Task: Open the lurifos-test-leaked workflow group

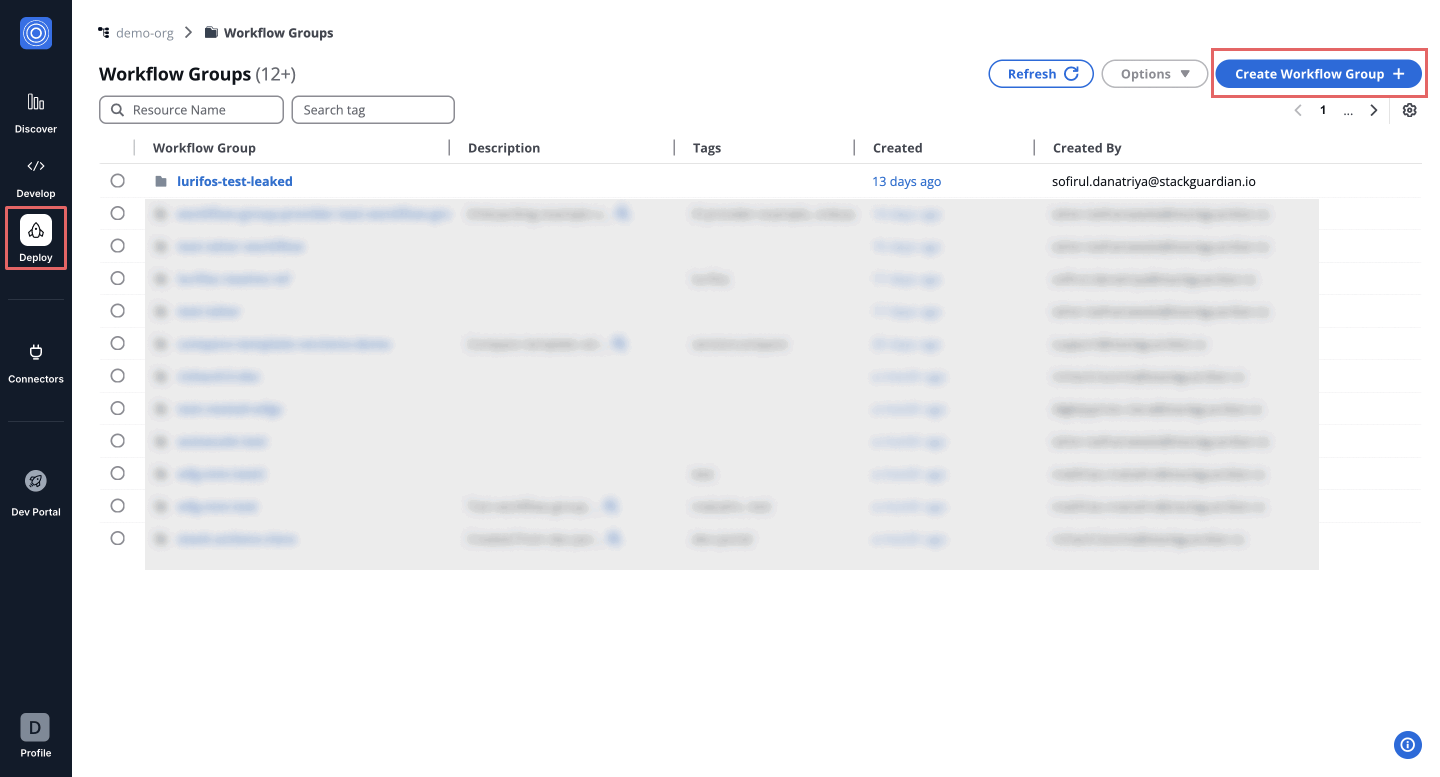Action: pos(235,182)
